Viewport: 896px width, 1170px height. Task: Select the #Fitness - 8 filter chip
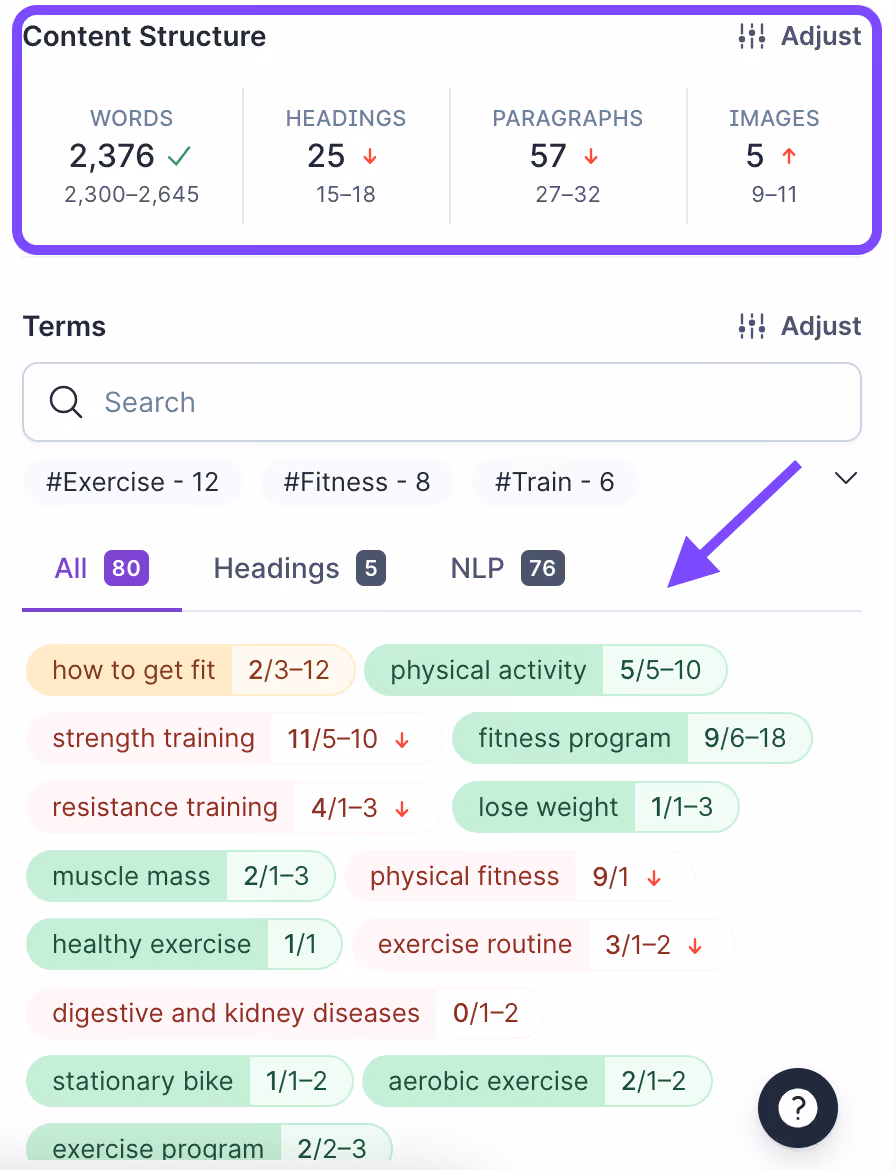tap(357, 482)
